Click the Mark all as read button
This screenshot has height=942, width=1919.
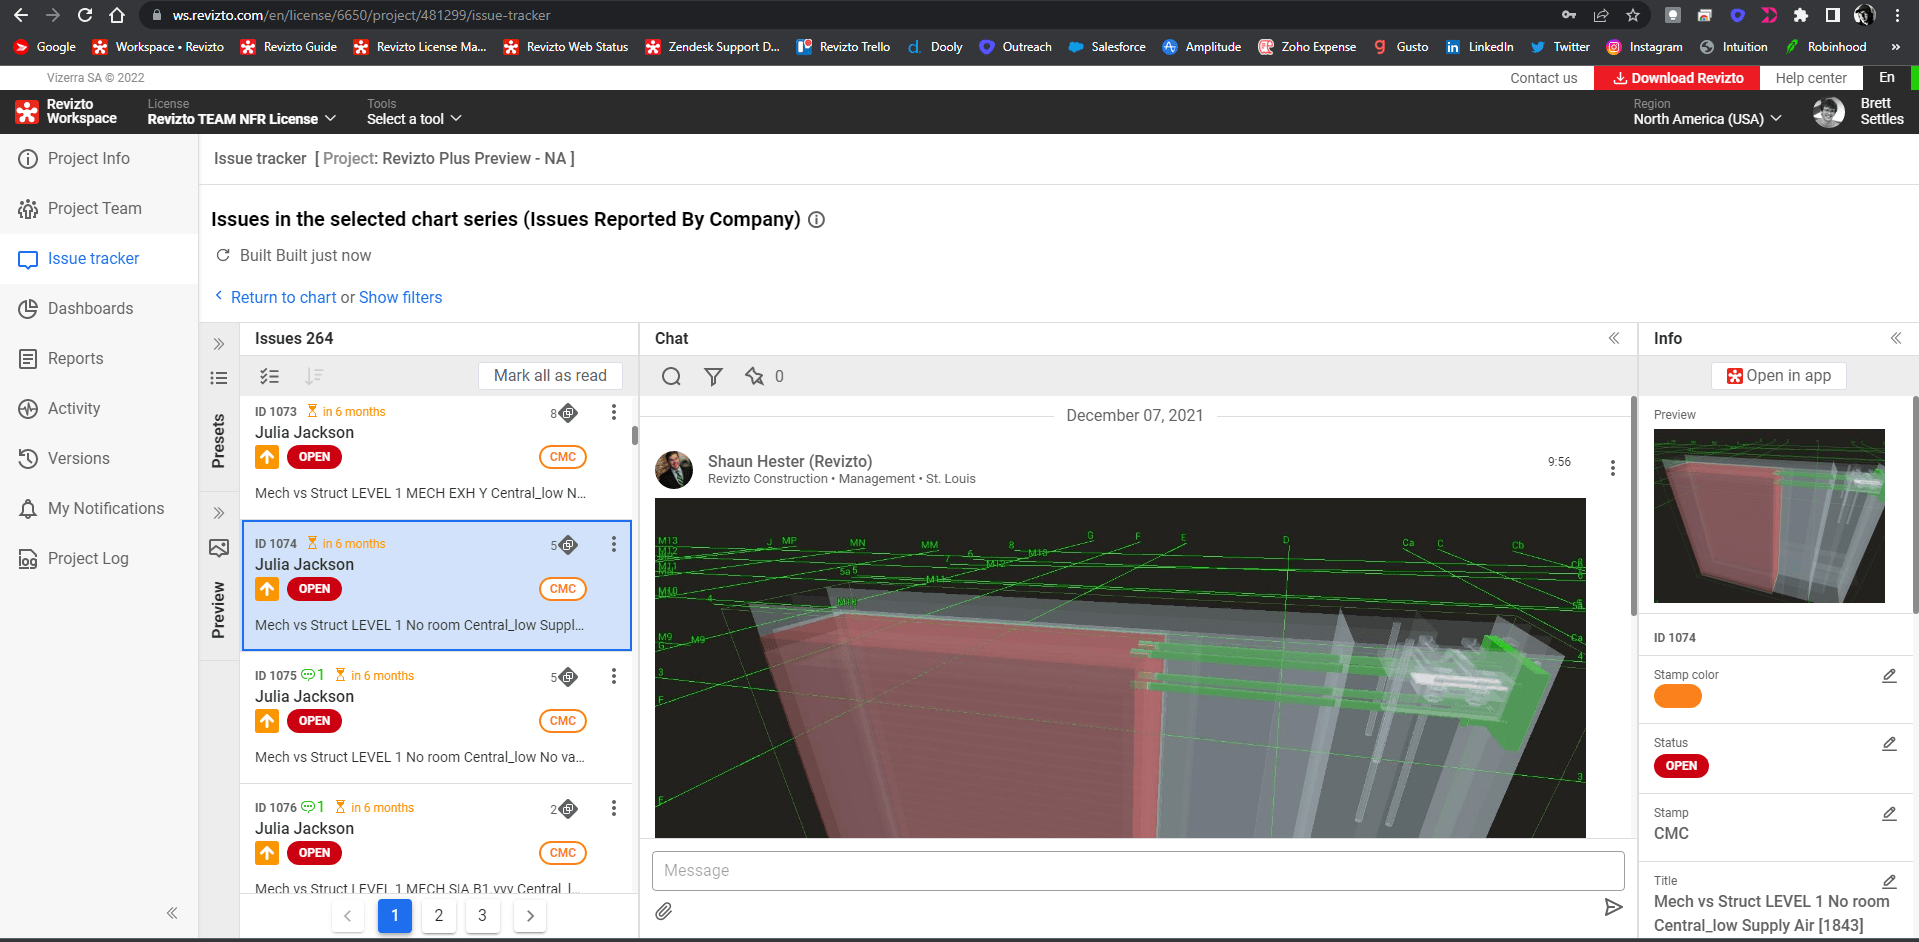coord(550,375)
